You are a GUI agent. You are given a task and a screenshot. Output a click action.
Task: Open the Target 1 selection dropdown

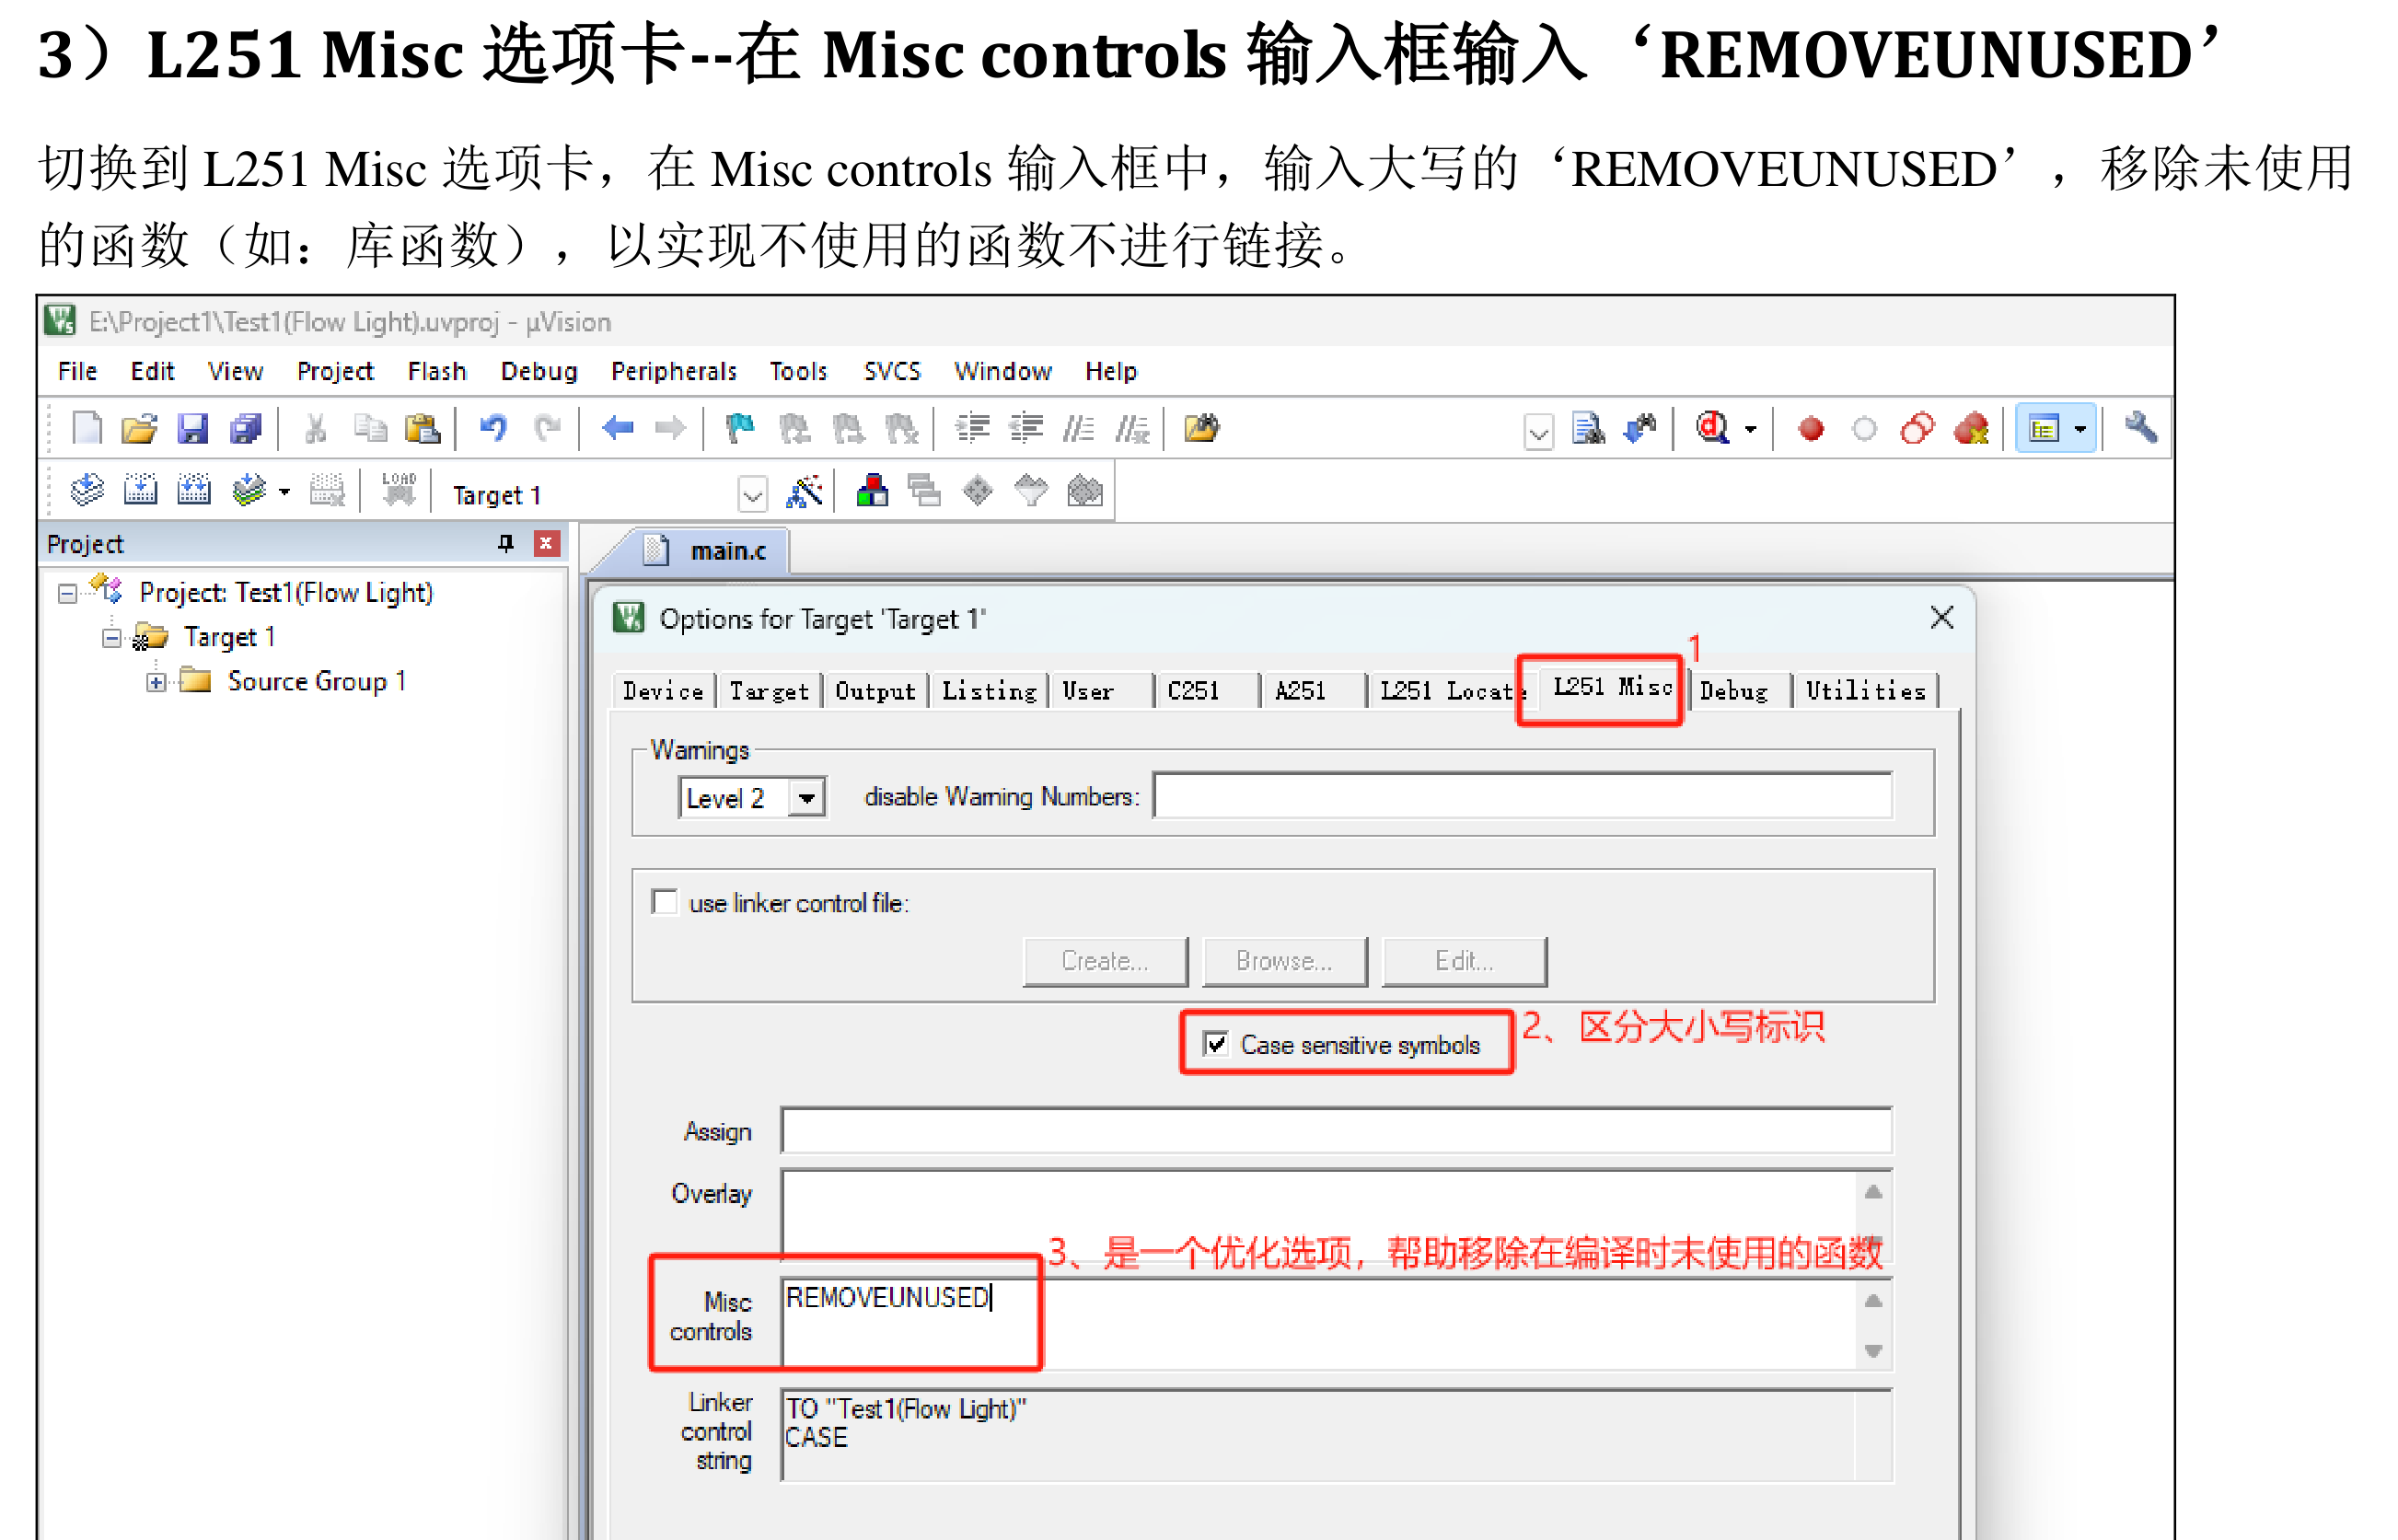(x=752, y=493)
